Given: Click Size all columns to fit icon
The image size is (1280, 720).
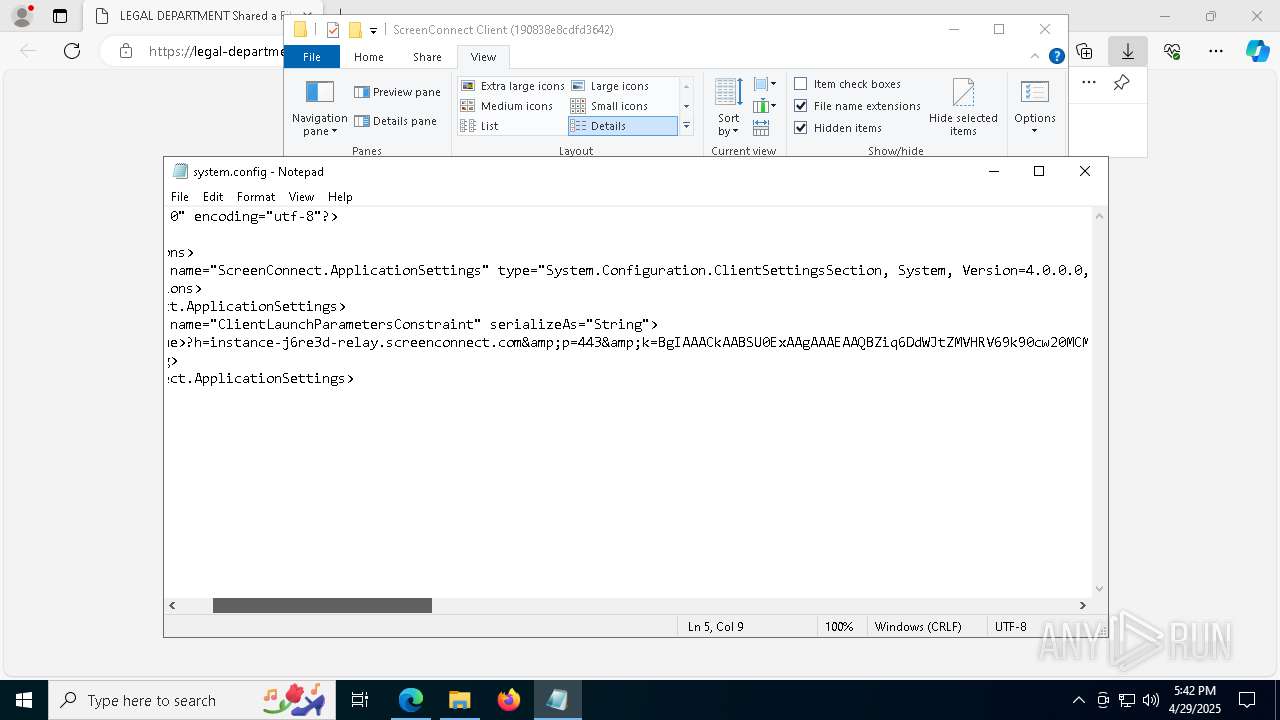Looking at the screenshot, I should point(761,128).
